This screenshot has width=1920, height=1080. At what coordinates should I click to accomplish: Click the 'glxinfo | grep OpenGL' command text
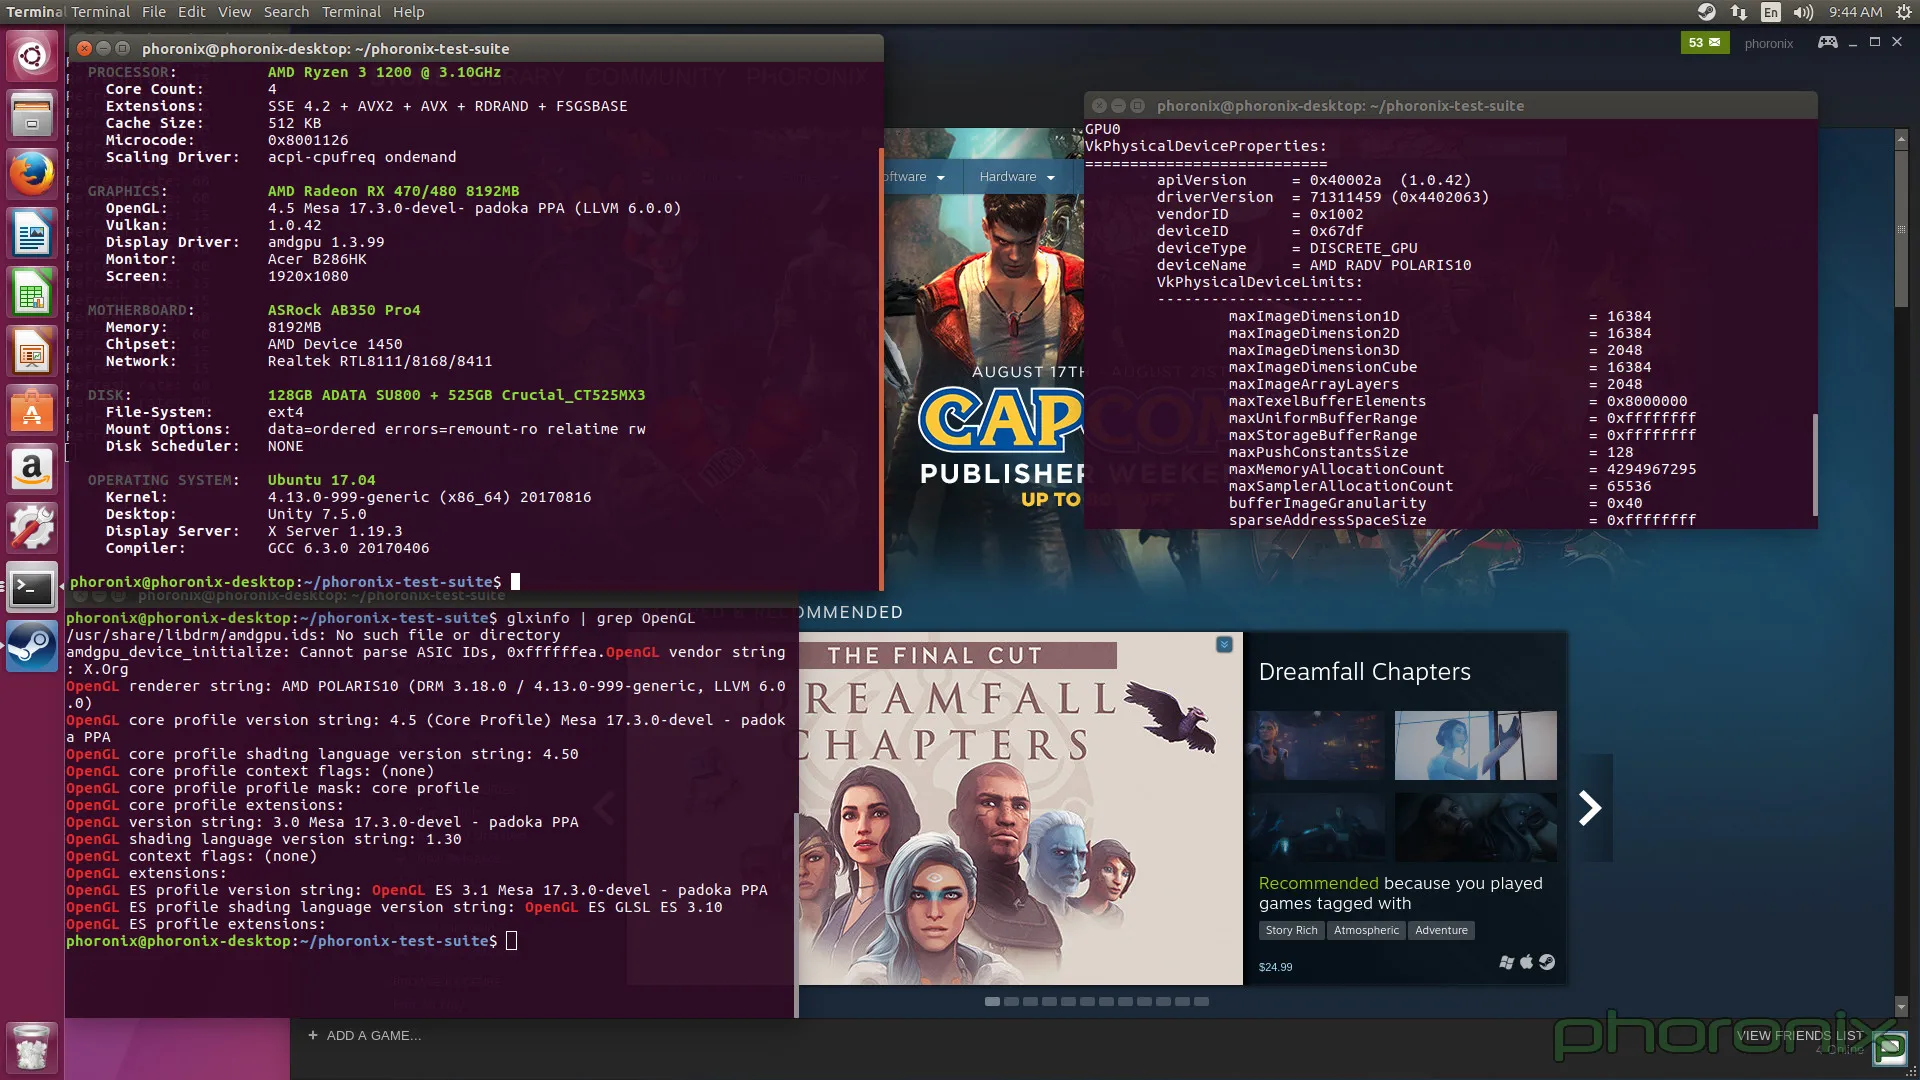(x=601, y=618)
